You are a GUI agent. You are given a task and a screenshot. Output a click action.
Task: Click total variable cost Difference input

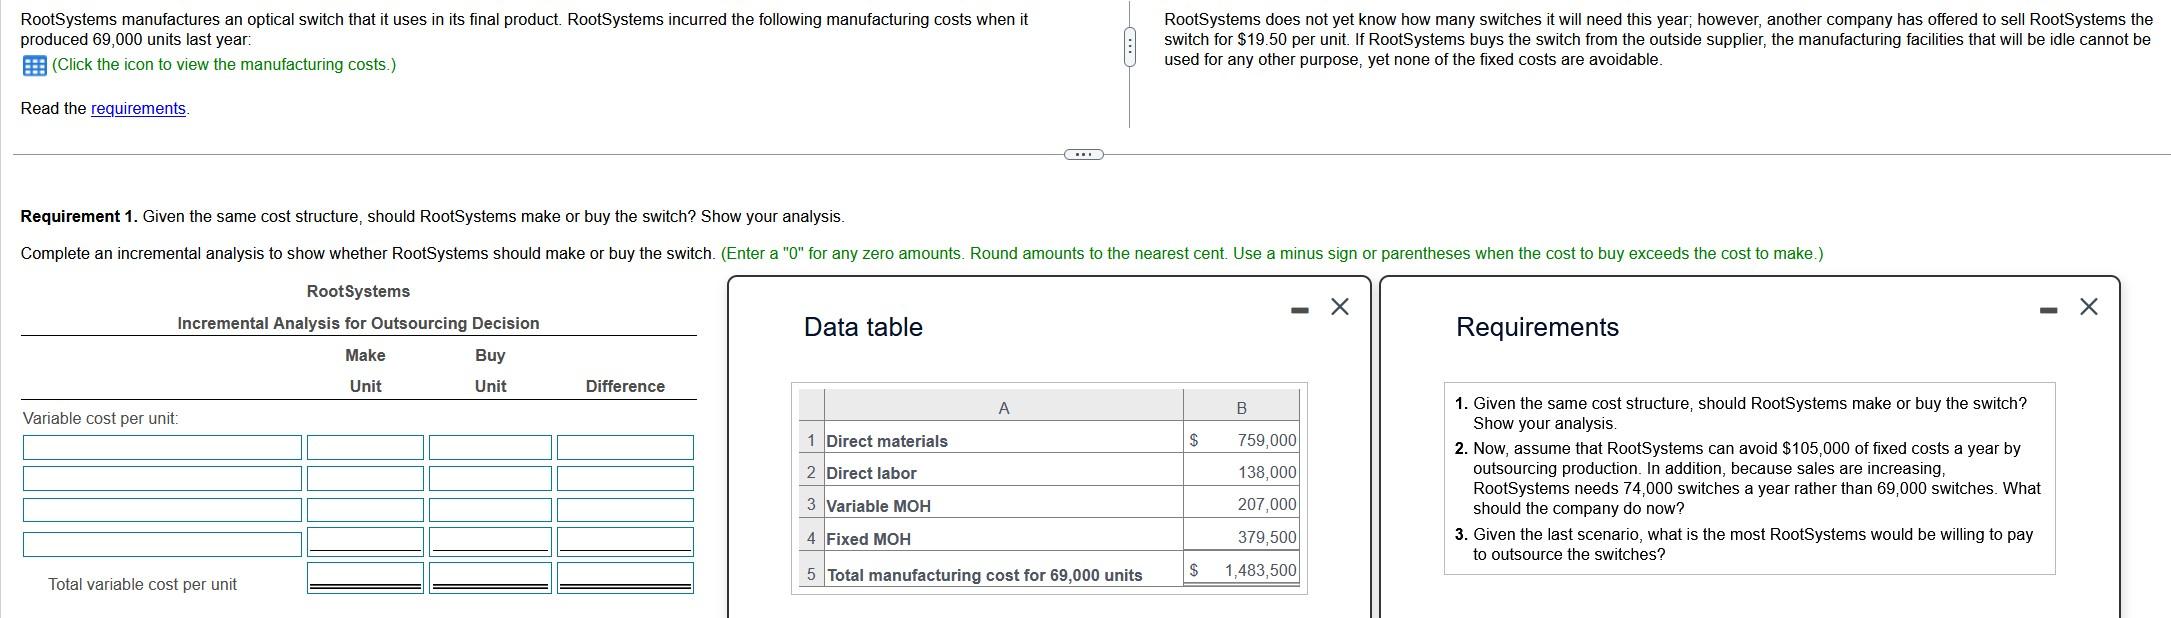pos(625,577)
